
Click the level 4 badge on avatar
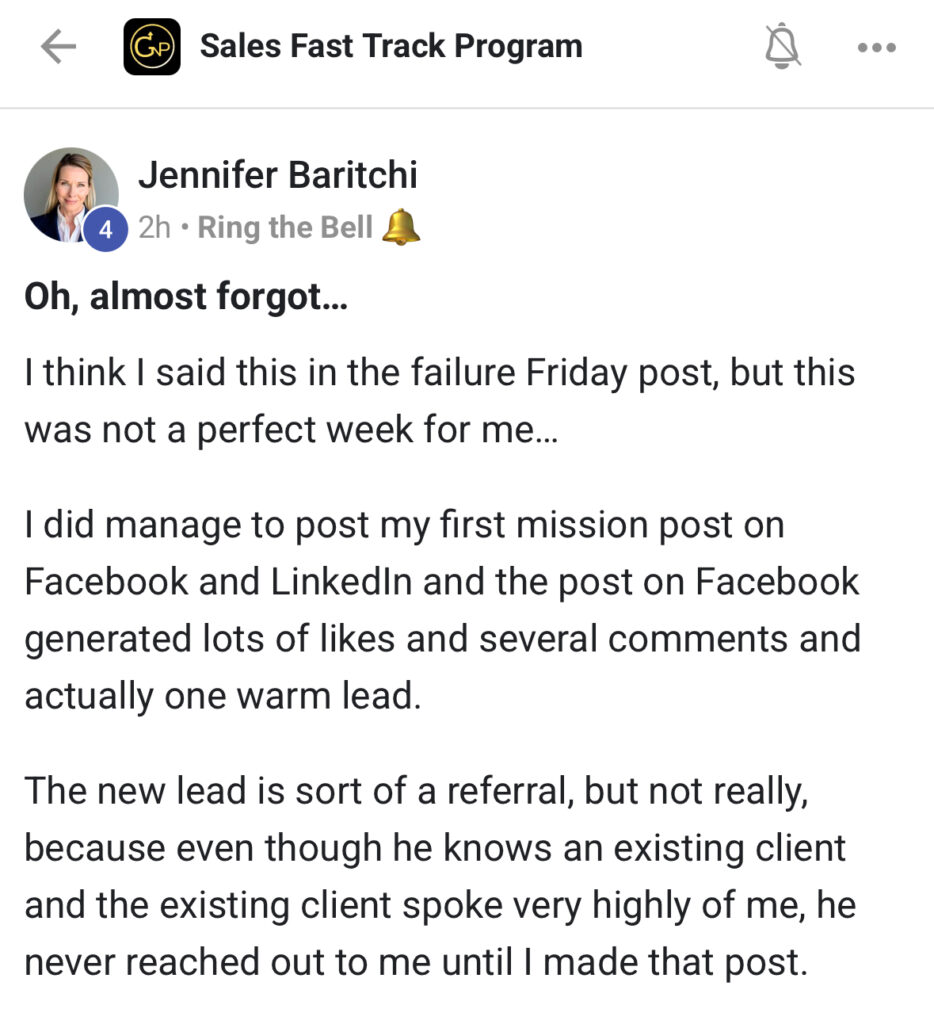pyautogui.click(x=105, y=230)
